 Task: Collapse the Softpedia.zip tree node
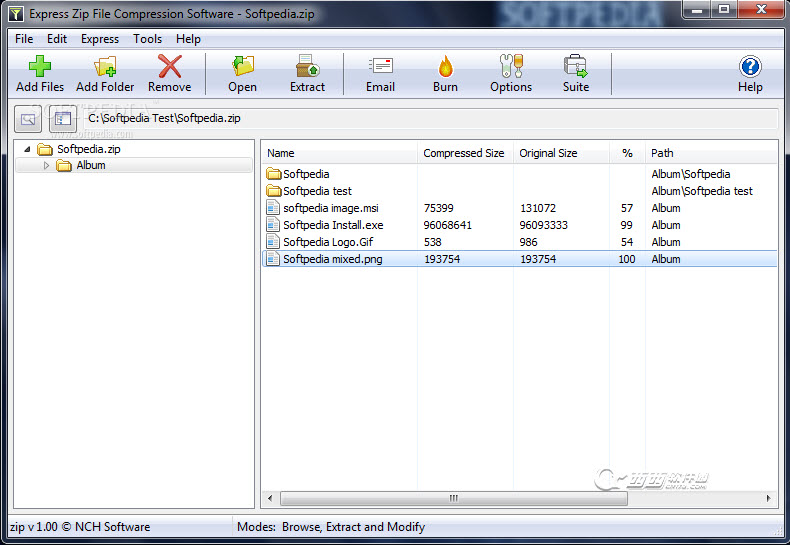27,149
